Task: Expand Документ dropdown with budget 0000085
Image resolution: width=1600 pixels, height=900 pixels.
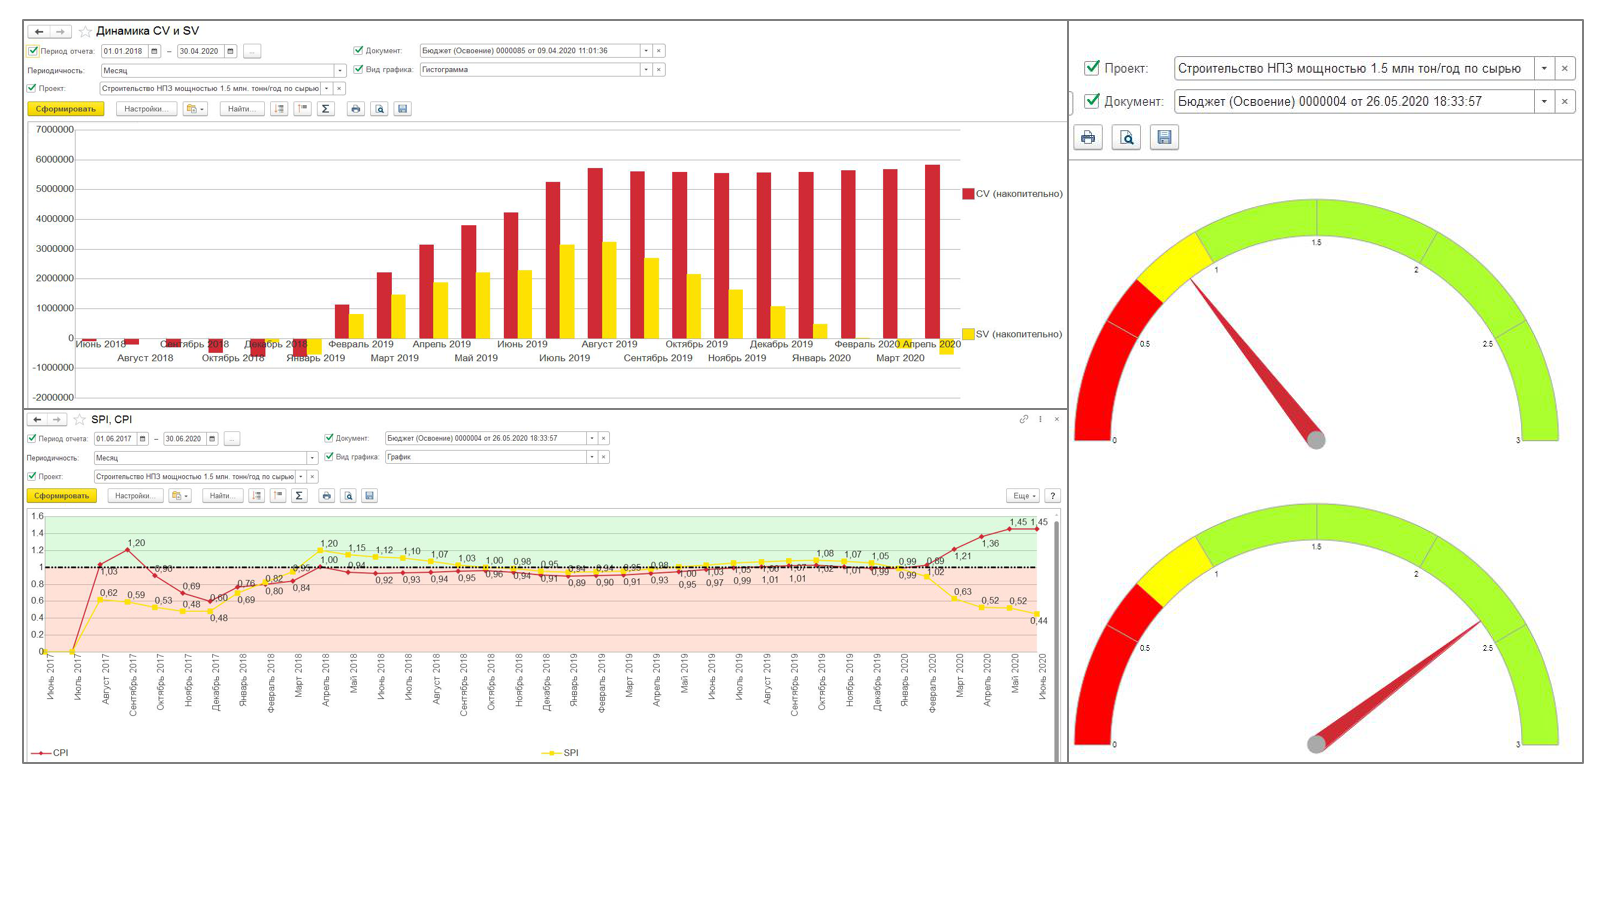Action: point(646,51)
